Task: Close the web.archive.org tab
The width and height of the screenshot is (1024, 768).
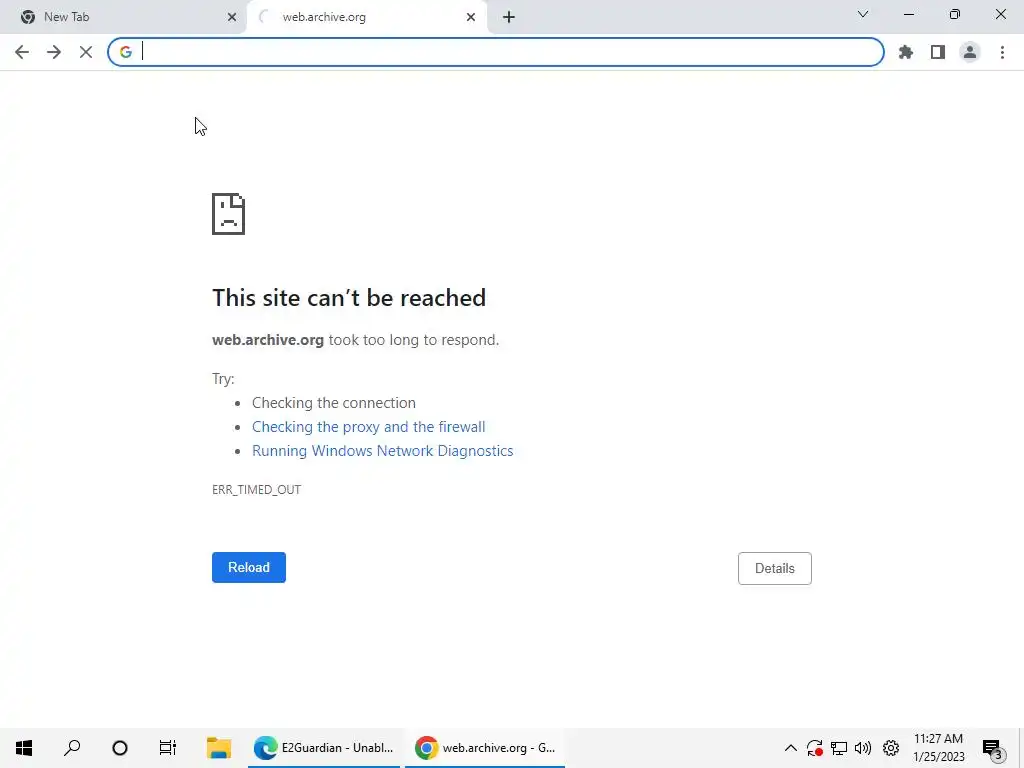Action: (x=471, y=17)
